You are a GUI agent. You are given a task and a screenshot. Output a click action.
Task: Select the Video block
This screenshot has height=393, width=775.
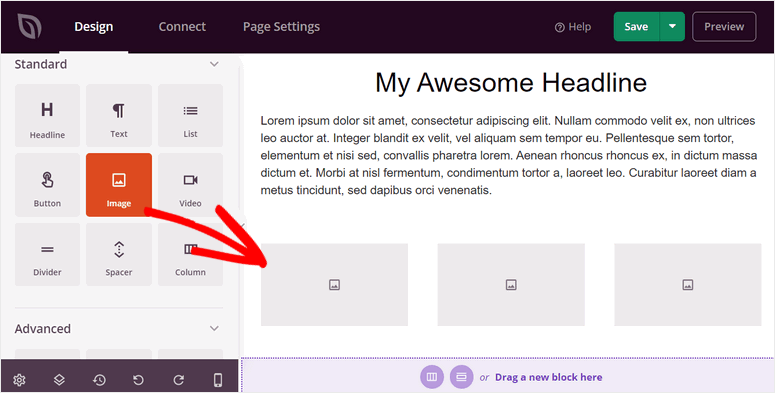click(190, 185)
